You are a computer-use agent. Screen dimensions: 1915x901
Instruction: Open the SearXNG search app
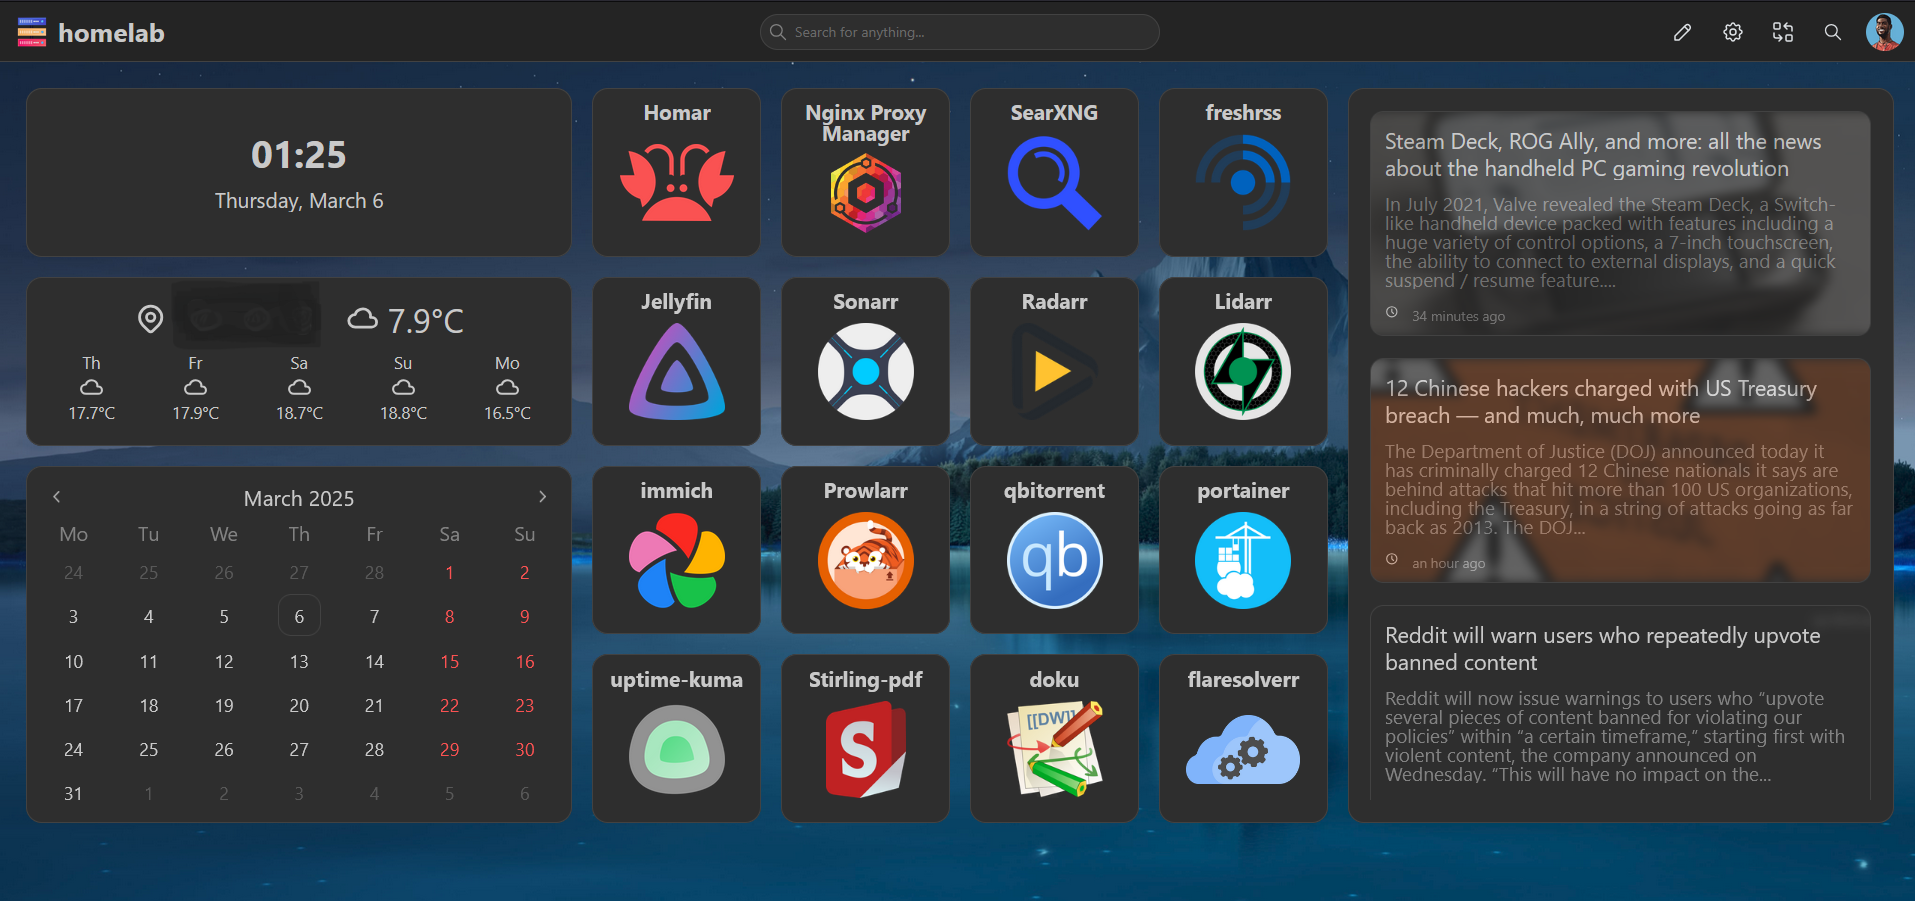(x=1054, y=172)
